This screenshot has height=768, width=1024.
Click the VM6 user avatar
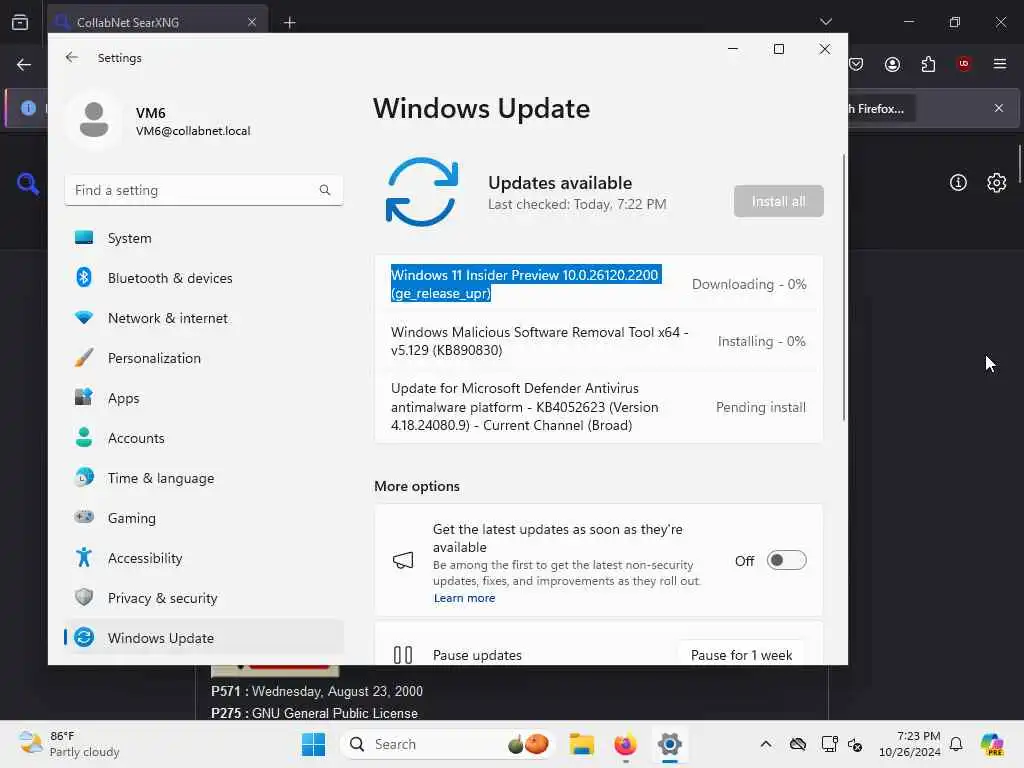[x=94, y=120]
